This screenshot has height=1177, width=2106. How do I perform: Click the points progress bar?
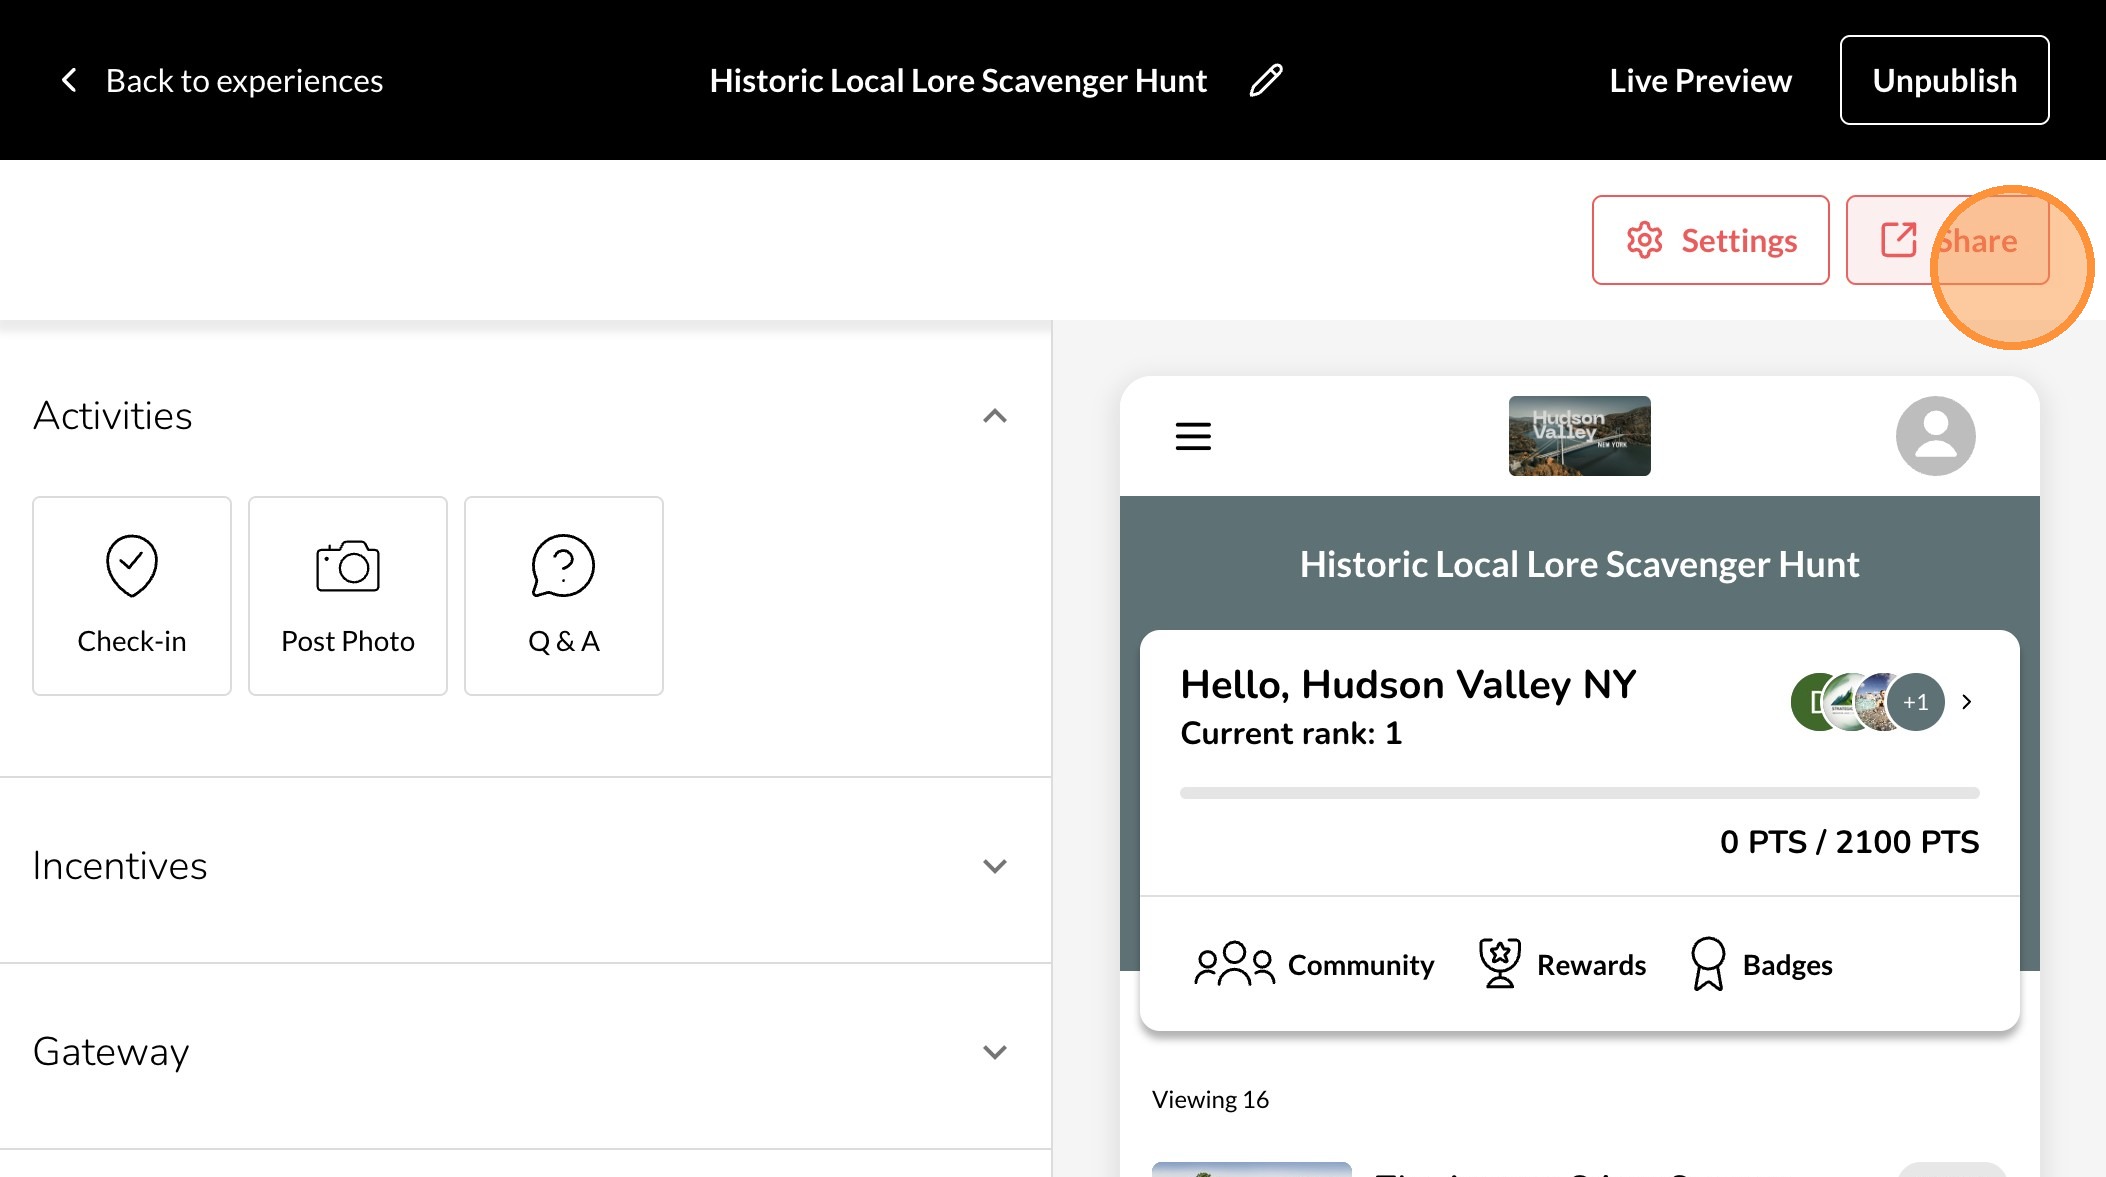(1579, 793)
